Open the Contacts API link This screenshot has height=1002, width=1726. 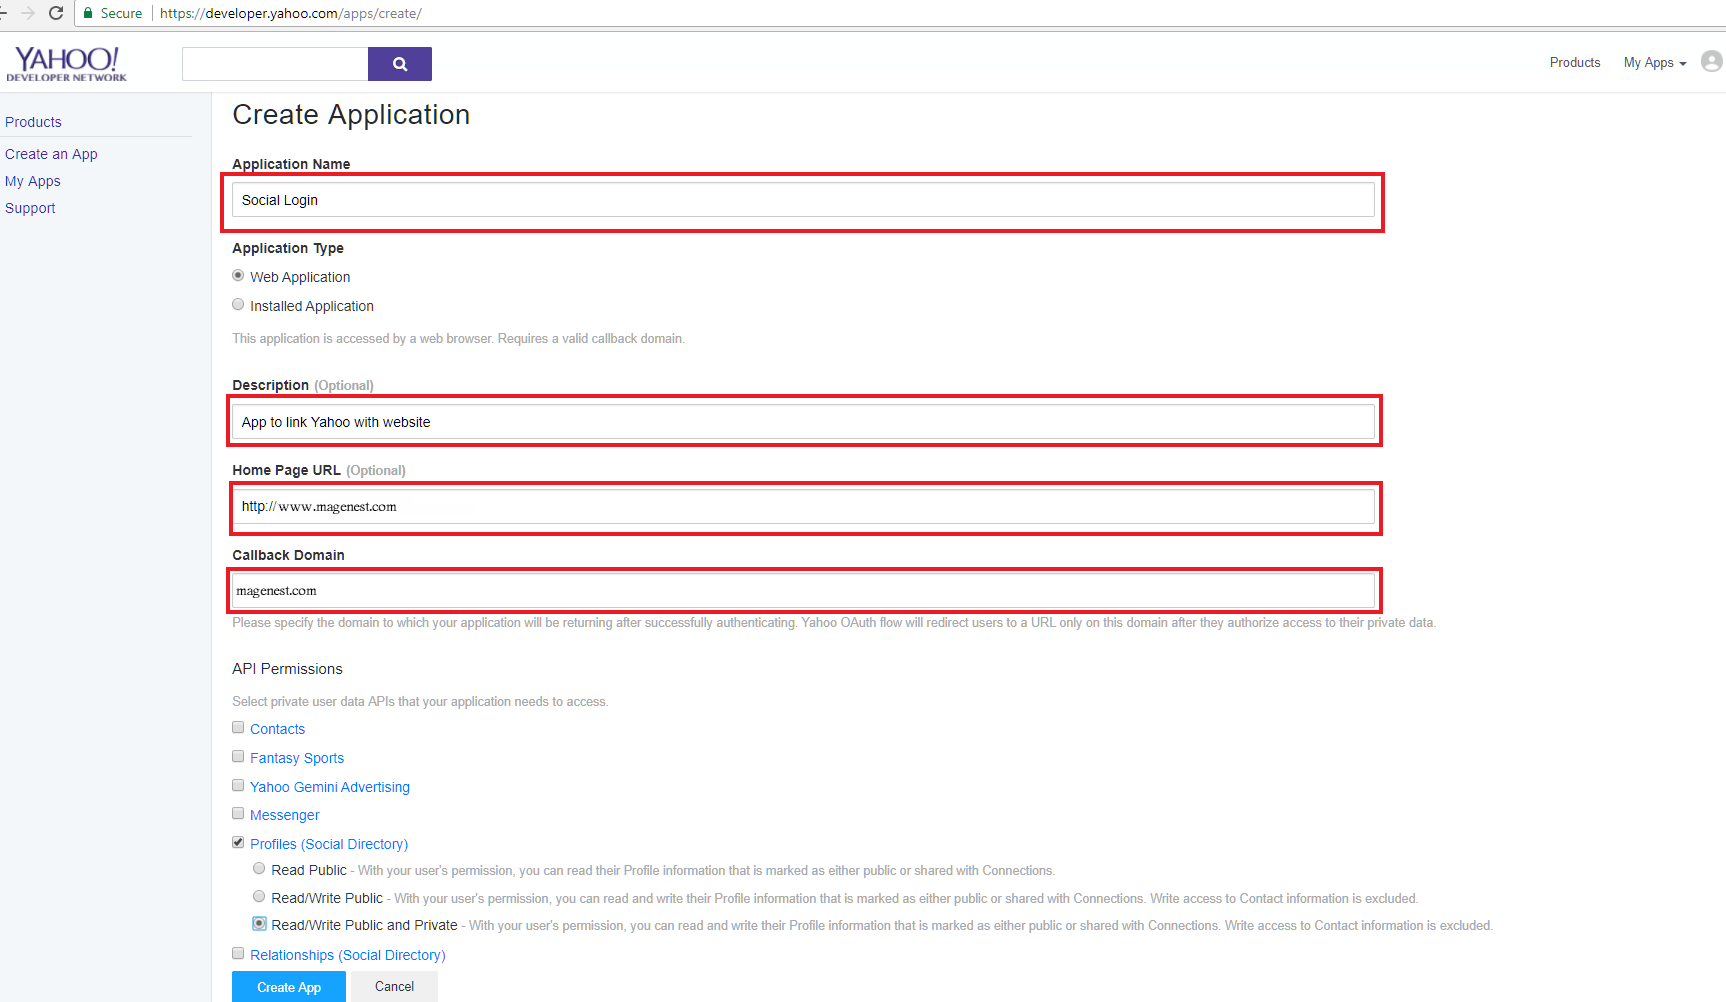[x=277, y=729]
